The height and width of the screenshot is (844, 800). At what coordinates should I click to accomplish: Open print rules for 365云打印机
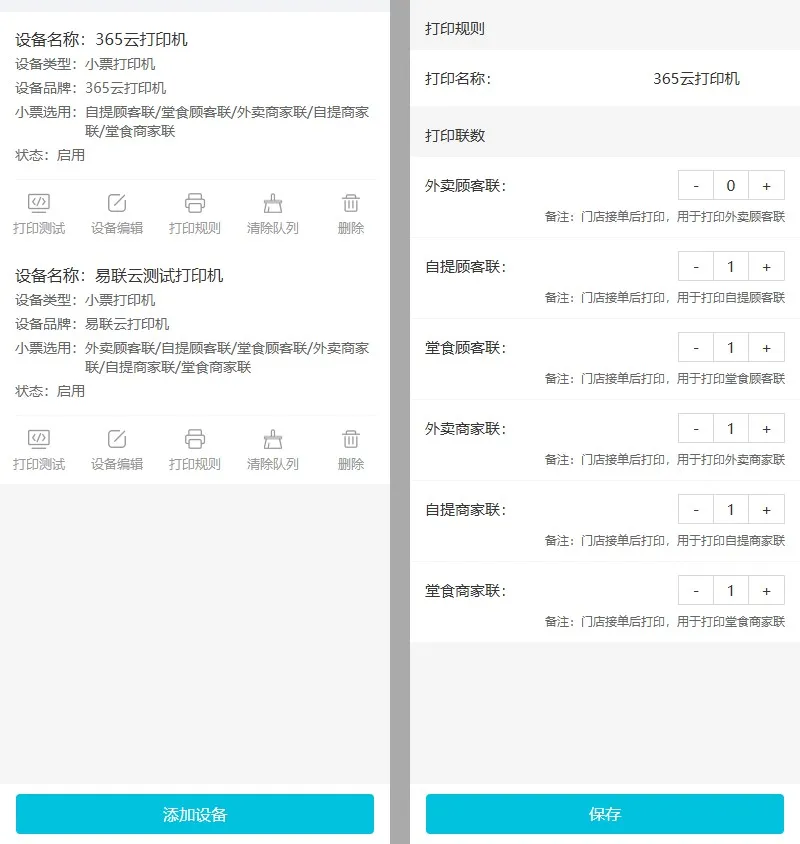195,214
